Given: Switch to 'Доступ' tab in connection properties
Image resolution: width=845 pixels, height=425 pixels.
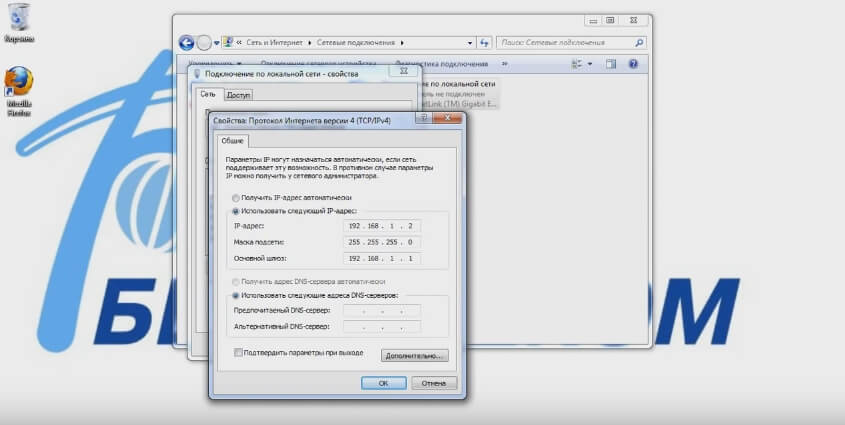Looking at the screenshot, I should click(238, 95).
